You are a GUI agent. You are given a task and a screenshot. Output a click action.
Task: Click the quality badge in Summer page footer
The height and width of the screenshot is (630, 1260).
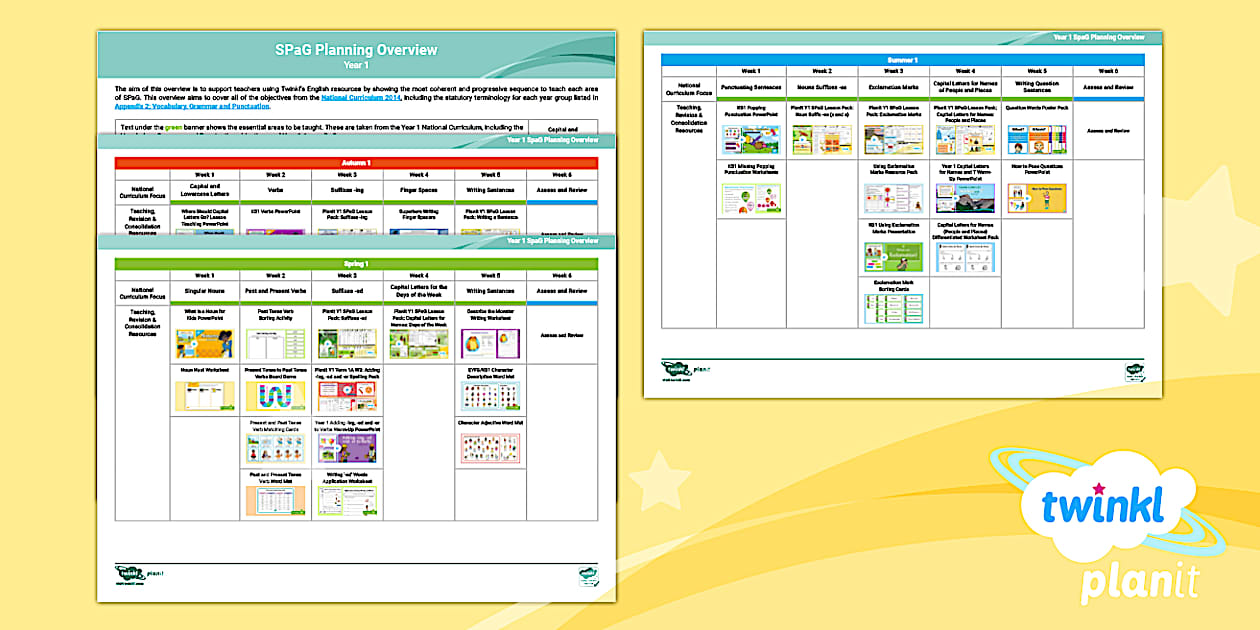pyautogui.click(x=1134, y=371)
